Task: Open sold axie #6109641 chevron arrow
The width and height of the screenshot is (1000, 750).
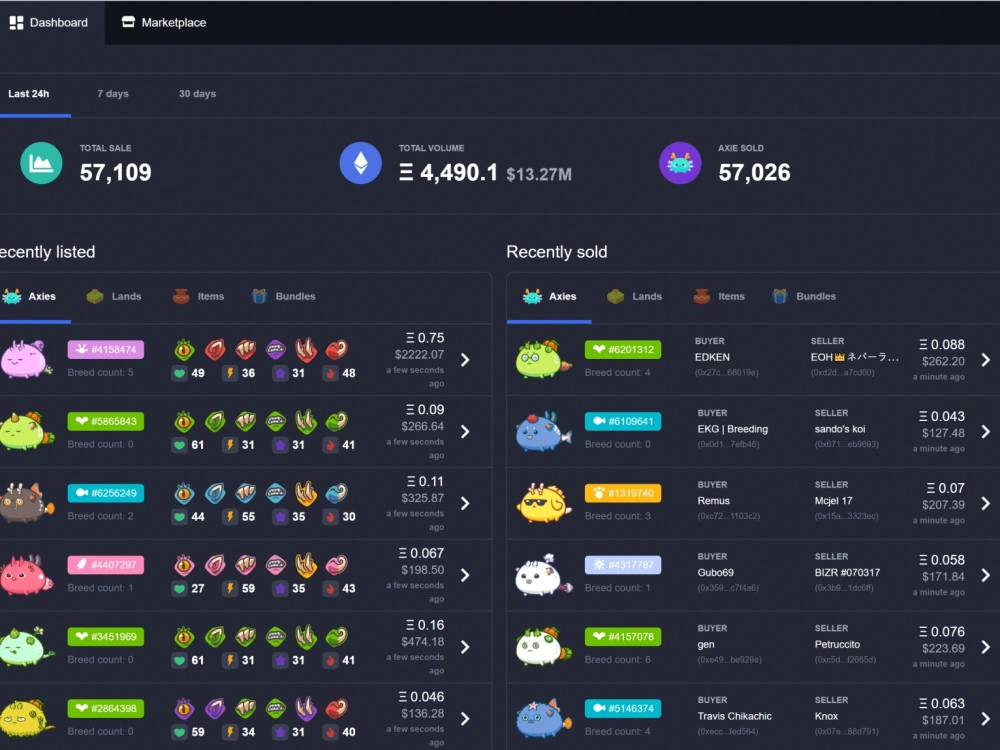Action: point(986,432)
